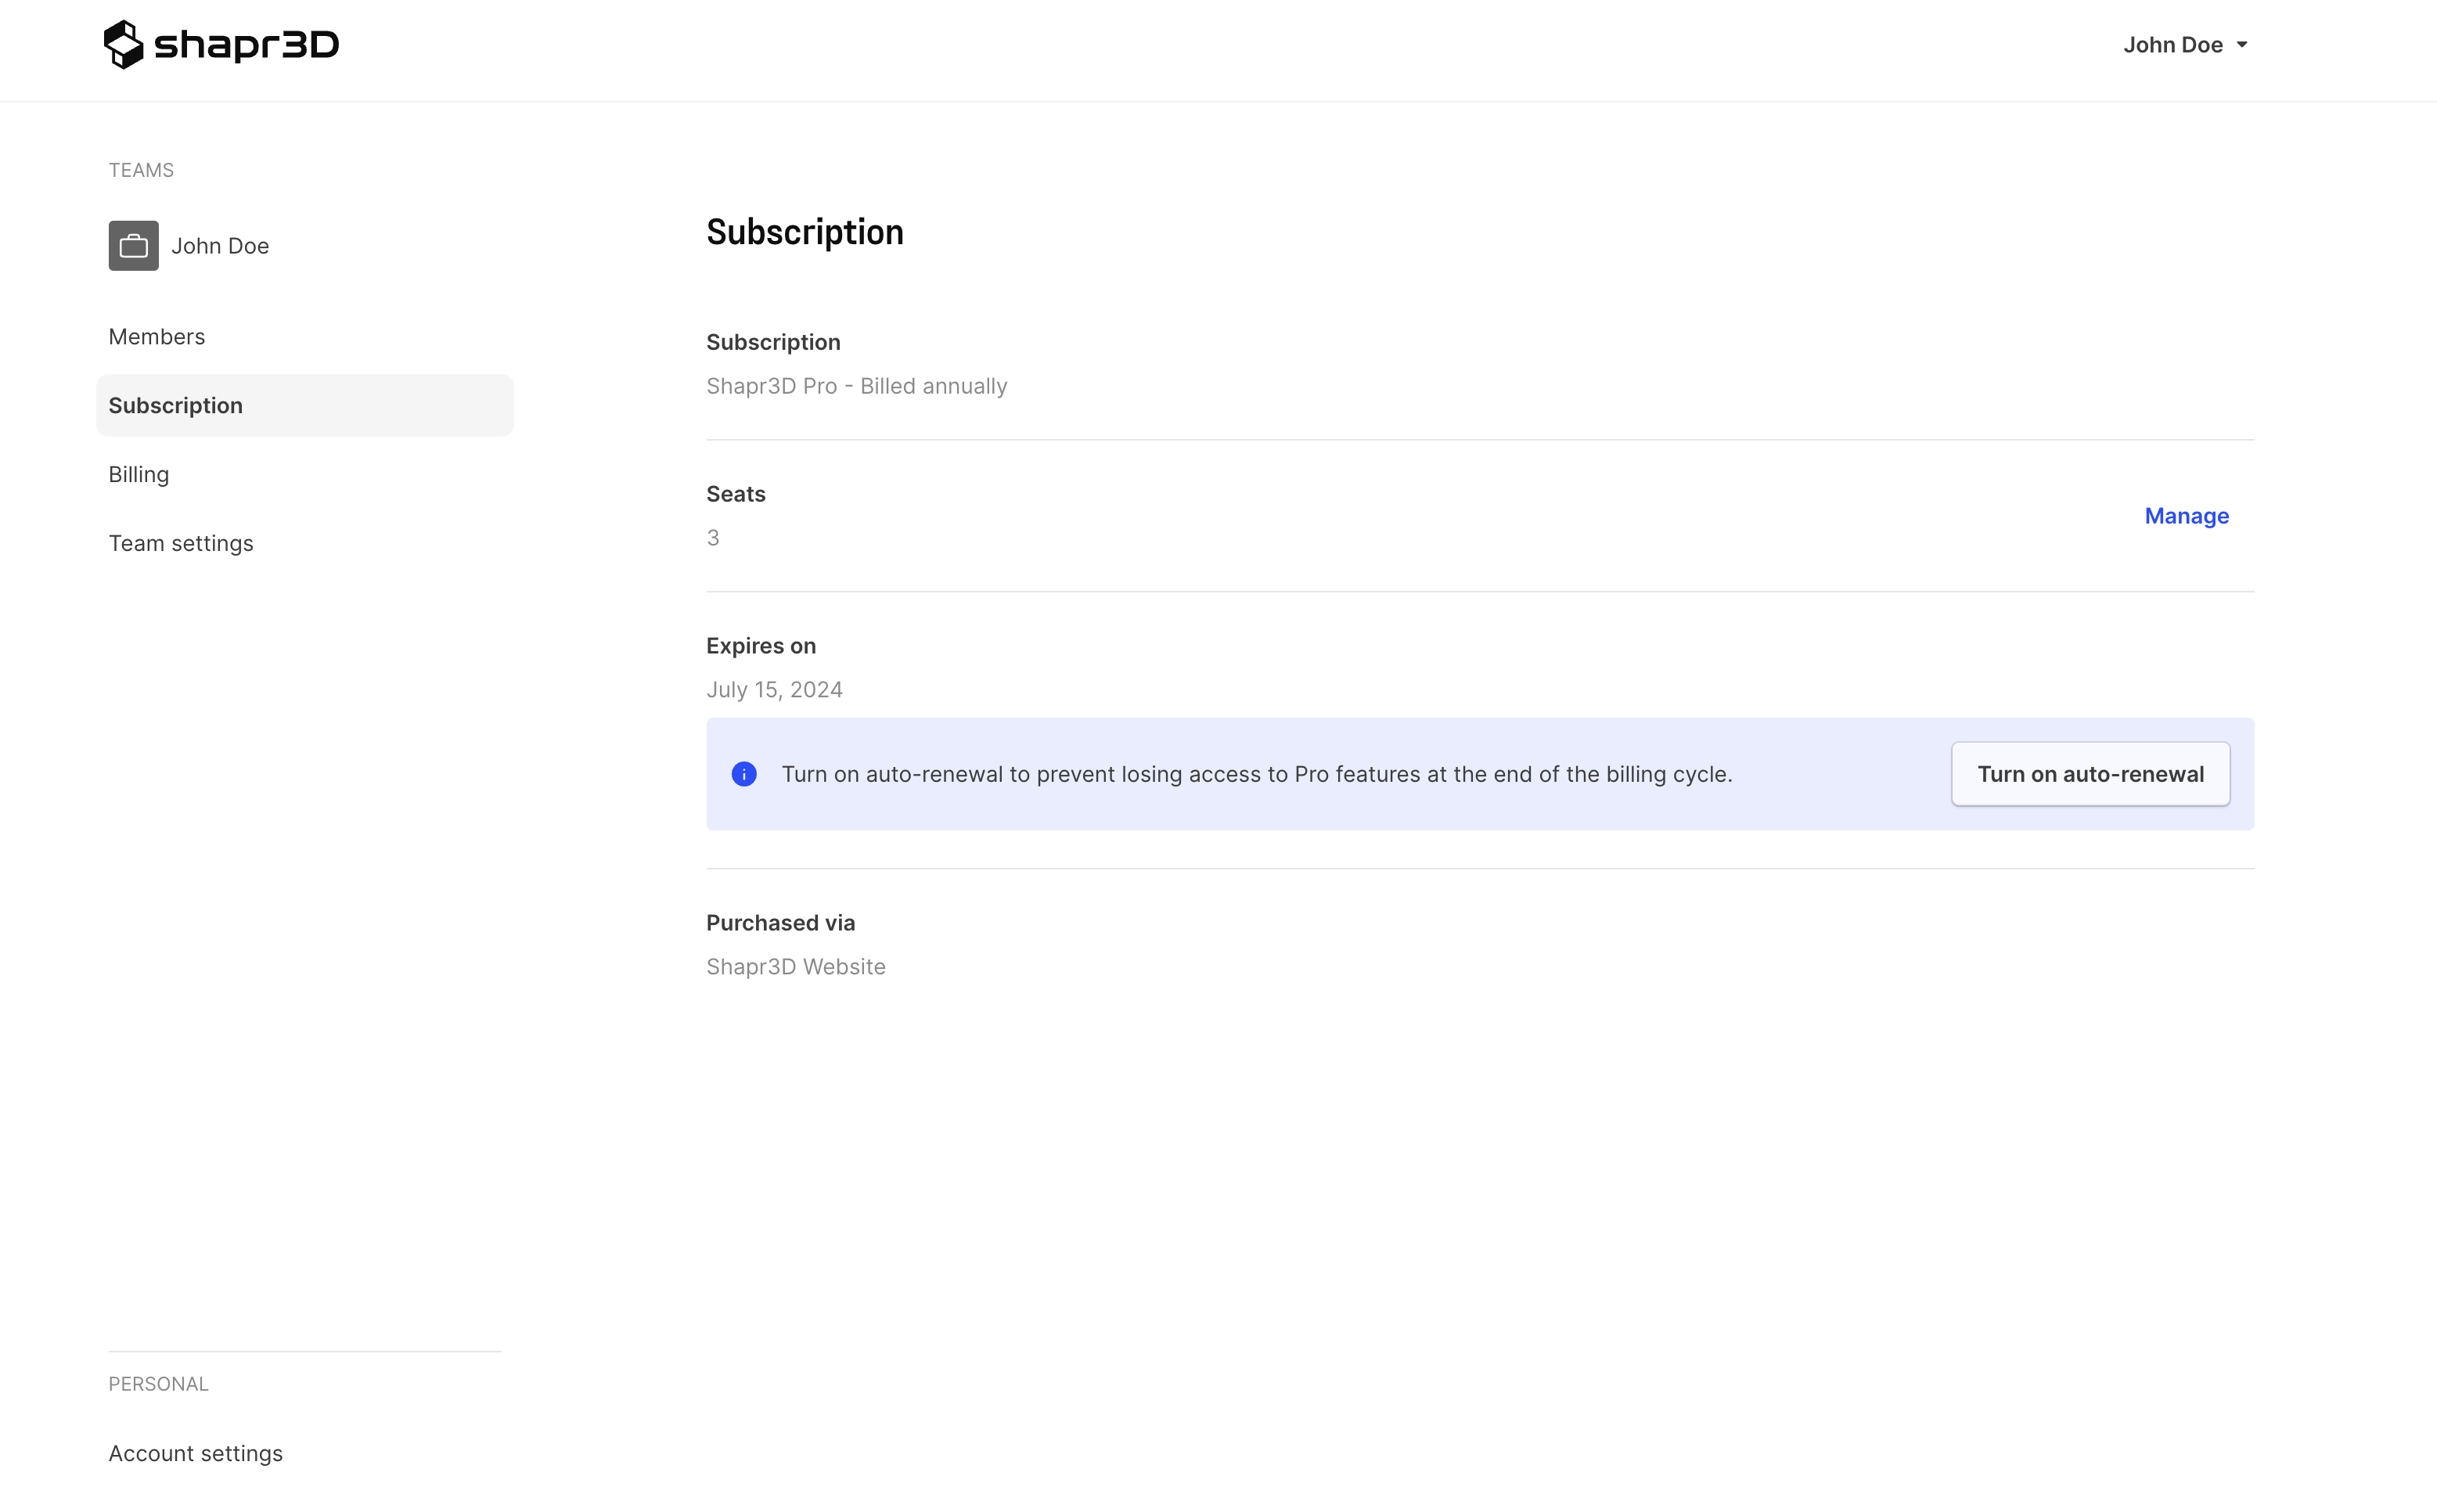This screenshot has height=1512, width=2437.
Task: Switch to the Members section
Action: 157,336
